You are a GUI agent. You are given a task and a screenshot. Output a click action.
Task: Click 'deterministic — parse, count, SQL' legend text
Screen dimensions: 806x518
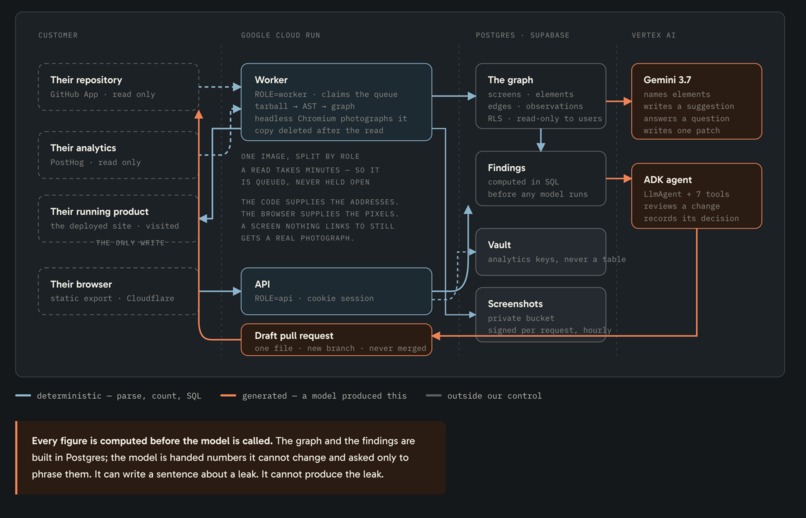coord(119,396)
